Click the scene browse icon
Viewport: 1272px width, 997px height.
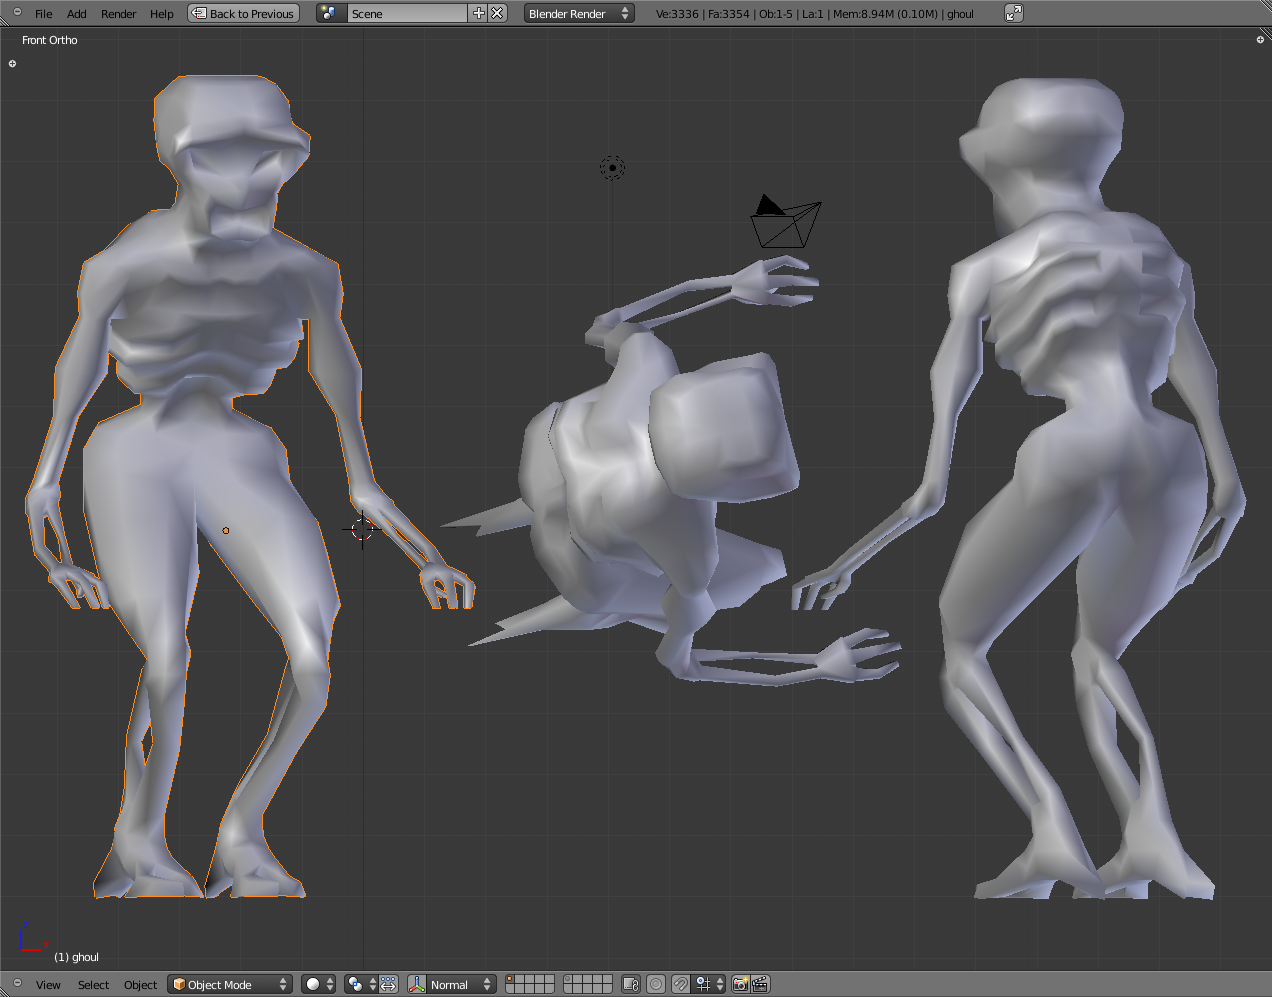coord(330,14)
